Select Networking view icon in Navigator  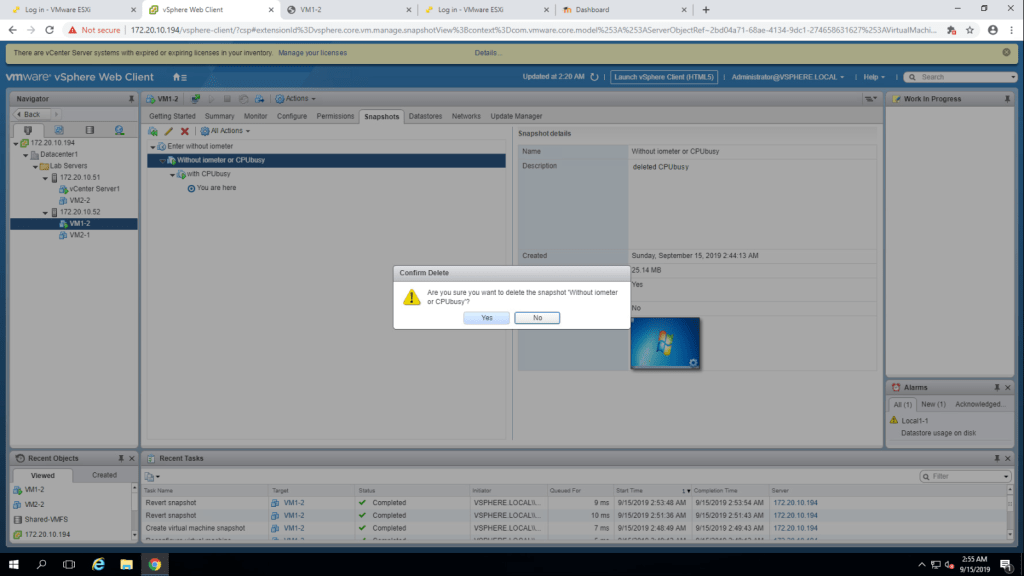pyautogui.click(x=119, y=130)
